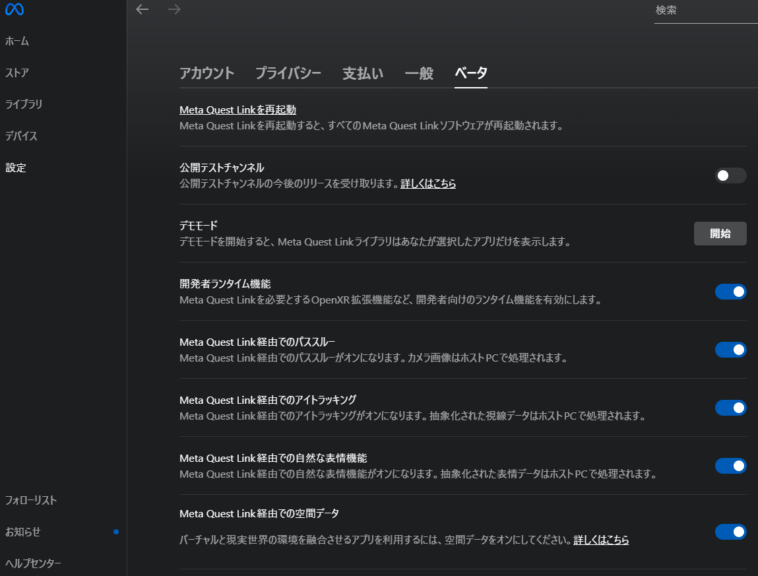758x576 pixels.
Task: Toggle 自然な表情機能 switch off
Action: pyautogui.click(x=730, y=466)
